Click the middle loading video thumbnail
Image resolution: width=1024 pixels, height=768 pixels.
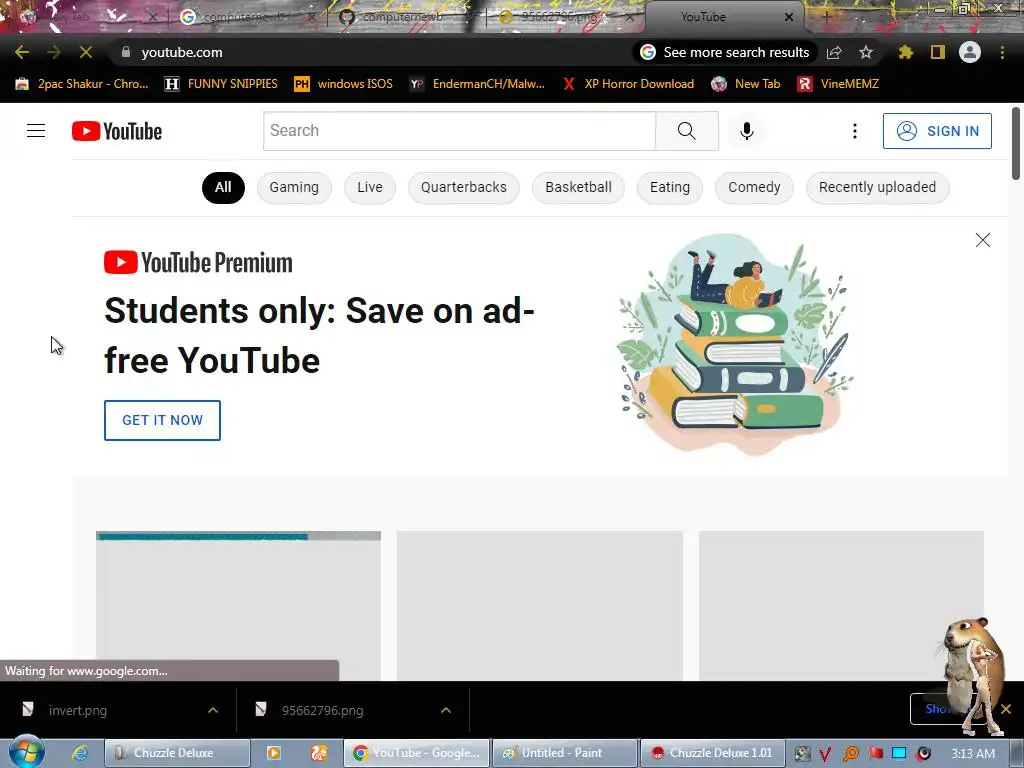point(540,605)
